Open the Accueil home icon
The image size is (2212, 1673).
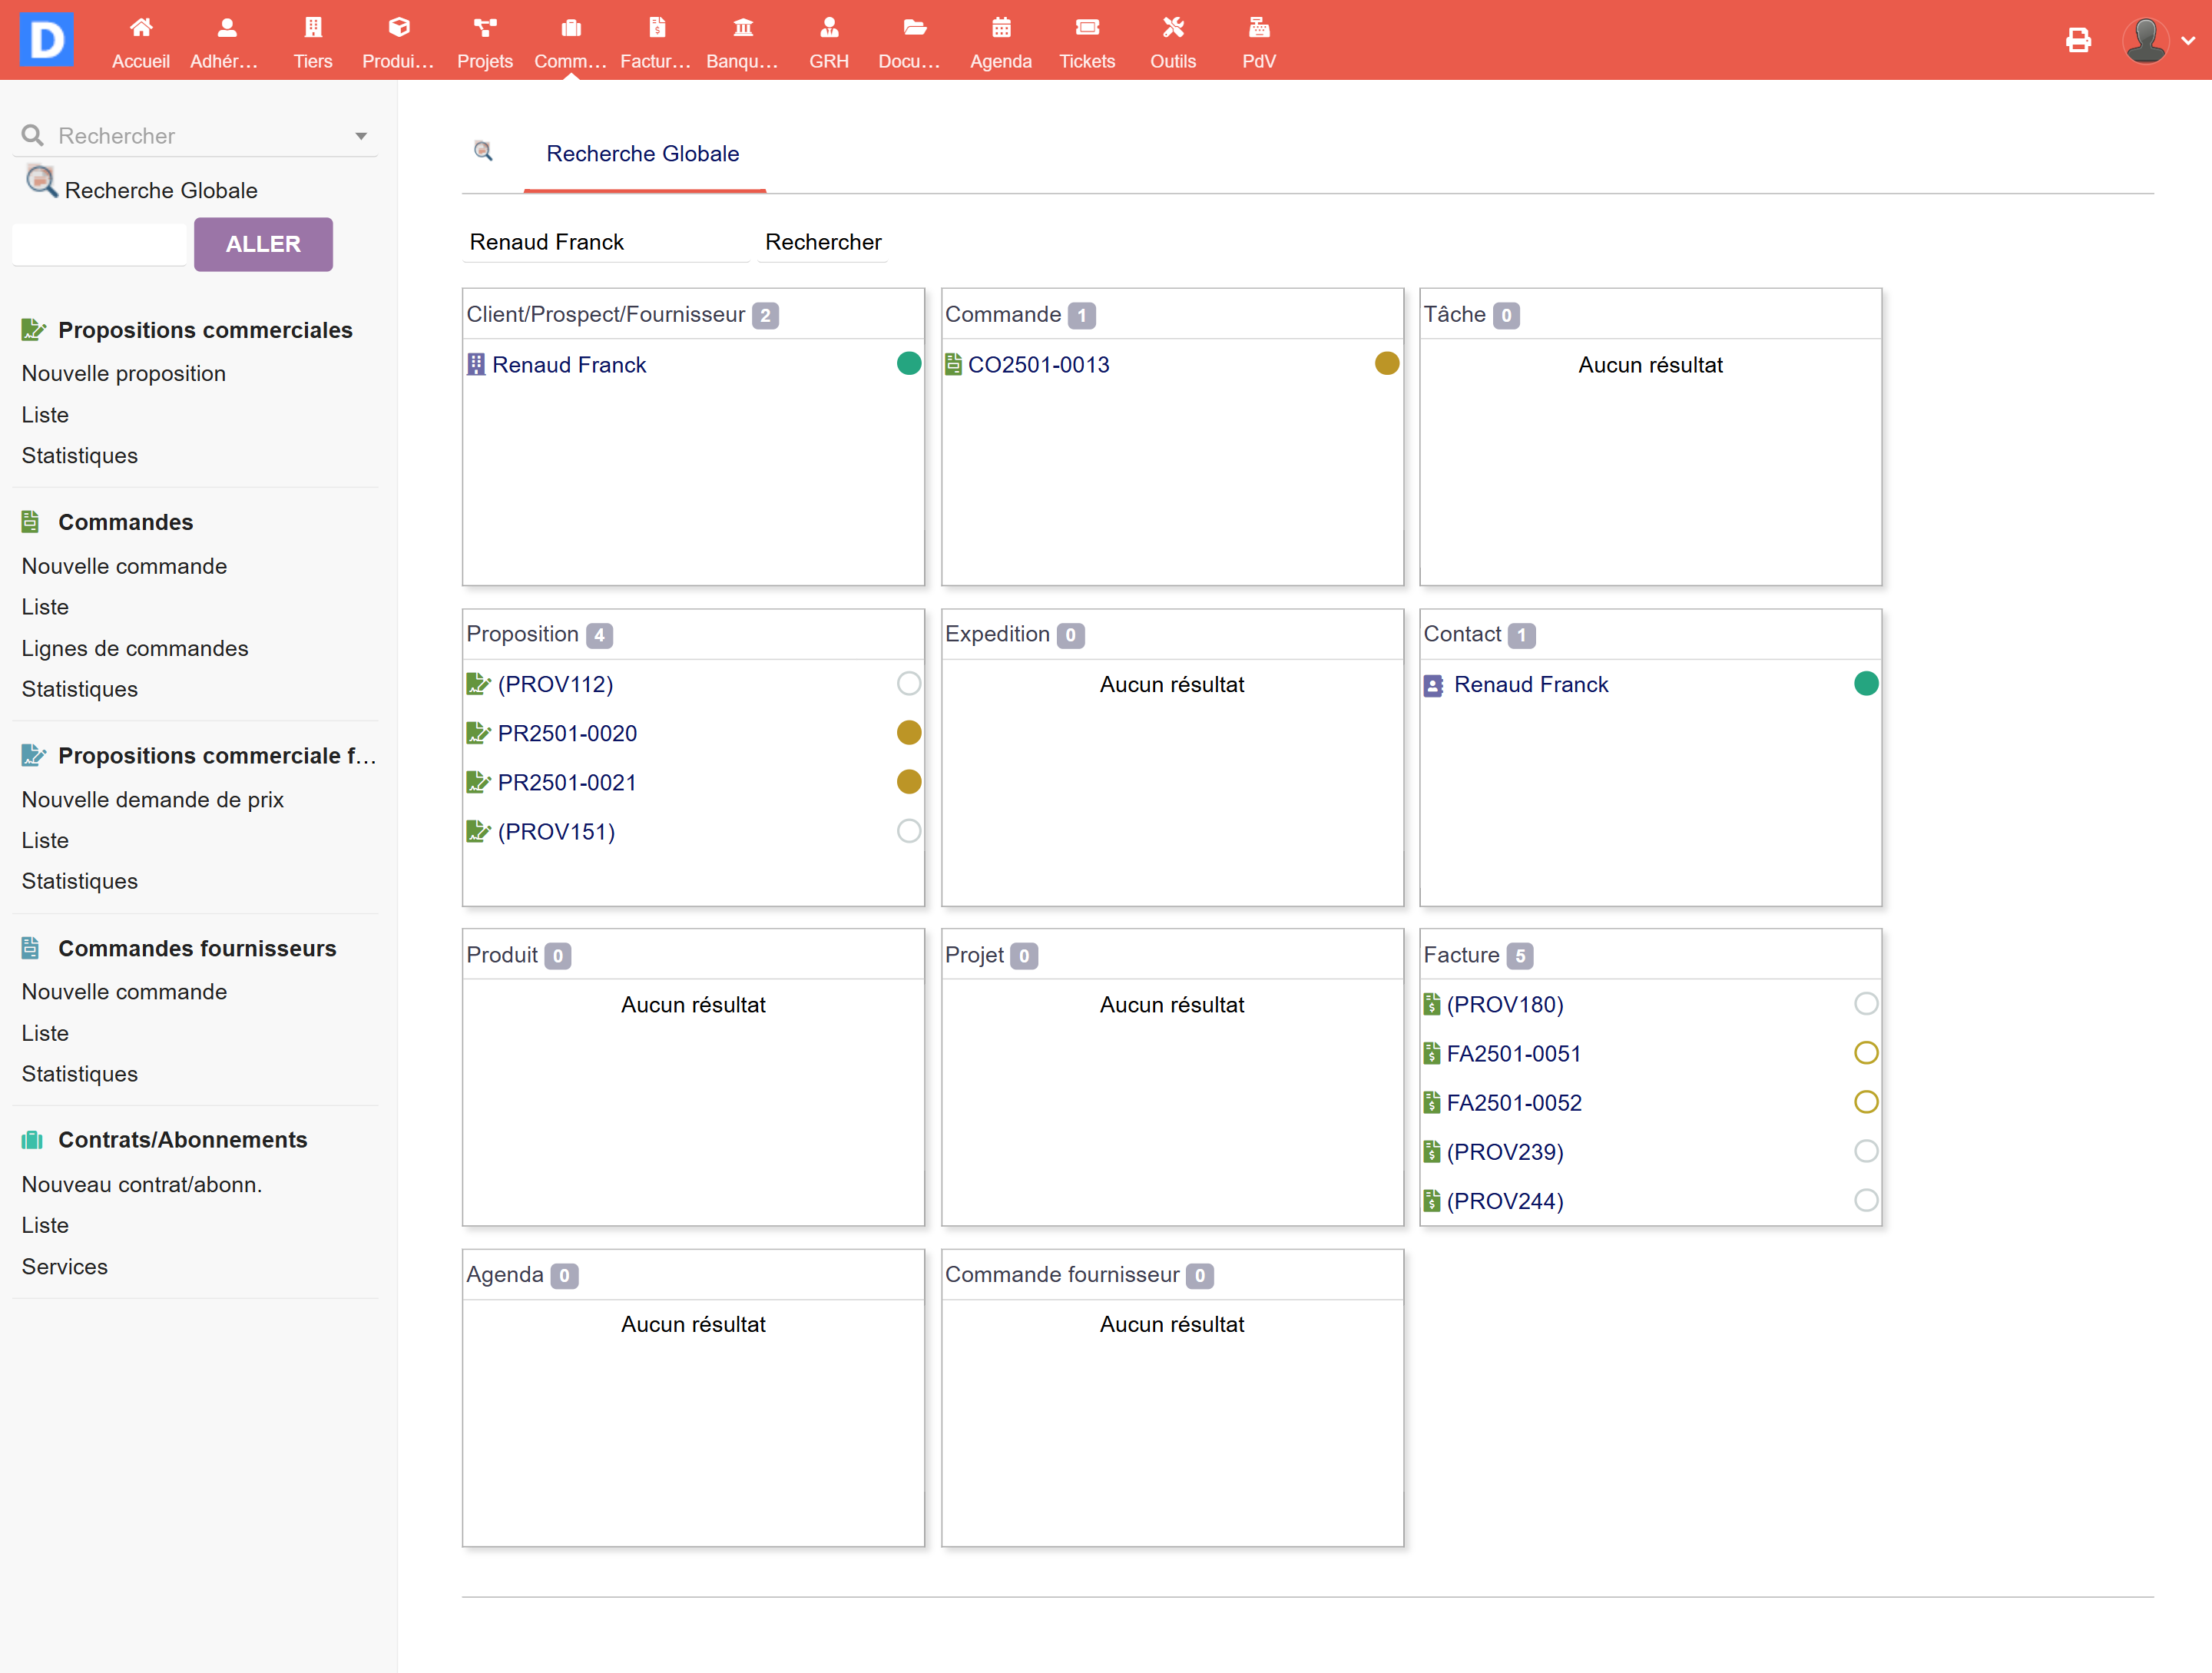[140, 28]
